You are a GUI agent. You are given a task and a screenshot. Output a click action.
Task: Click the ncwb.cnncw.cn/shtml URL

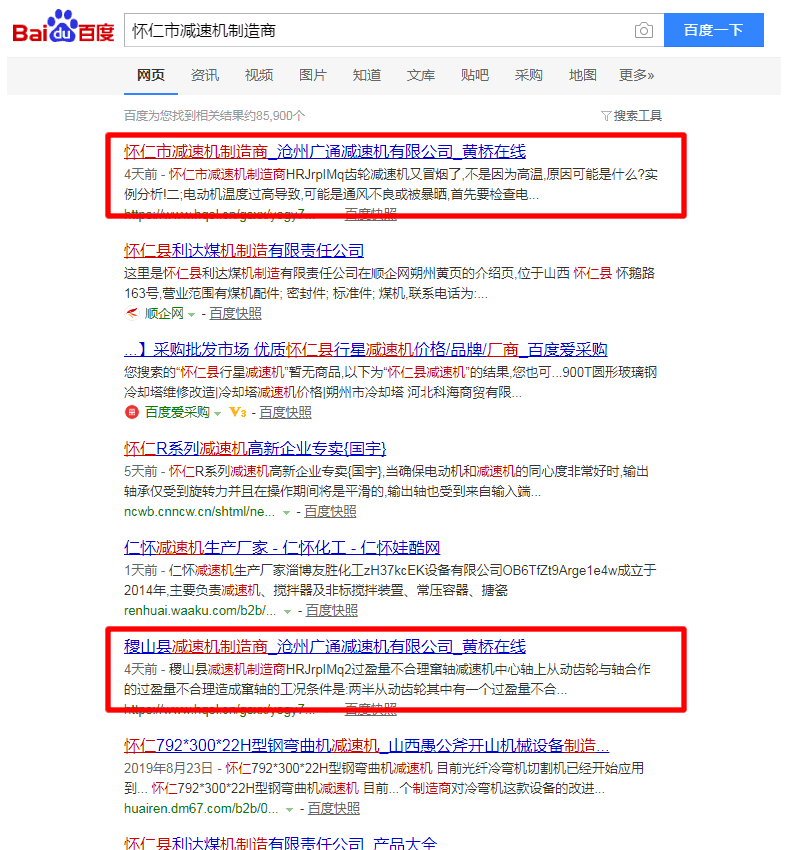(199, 511)
